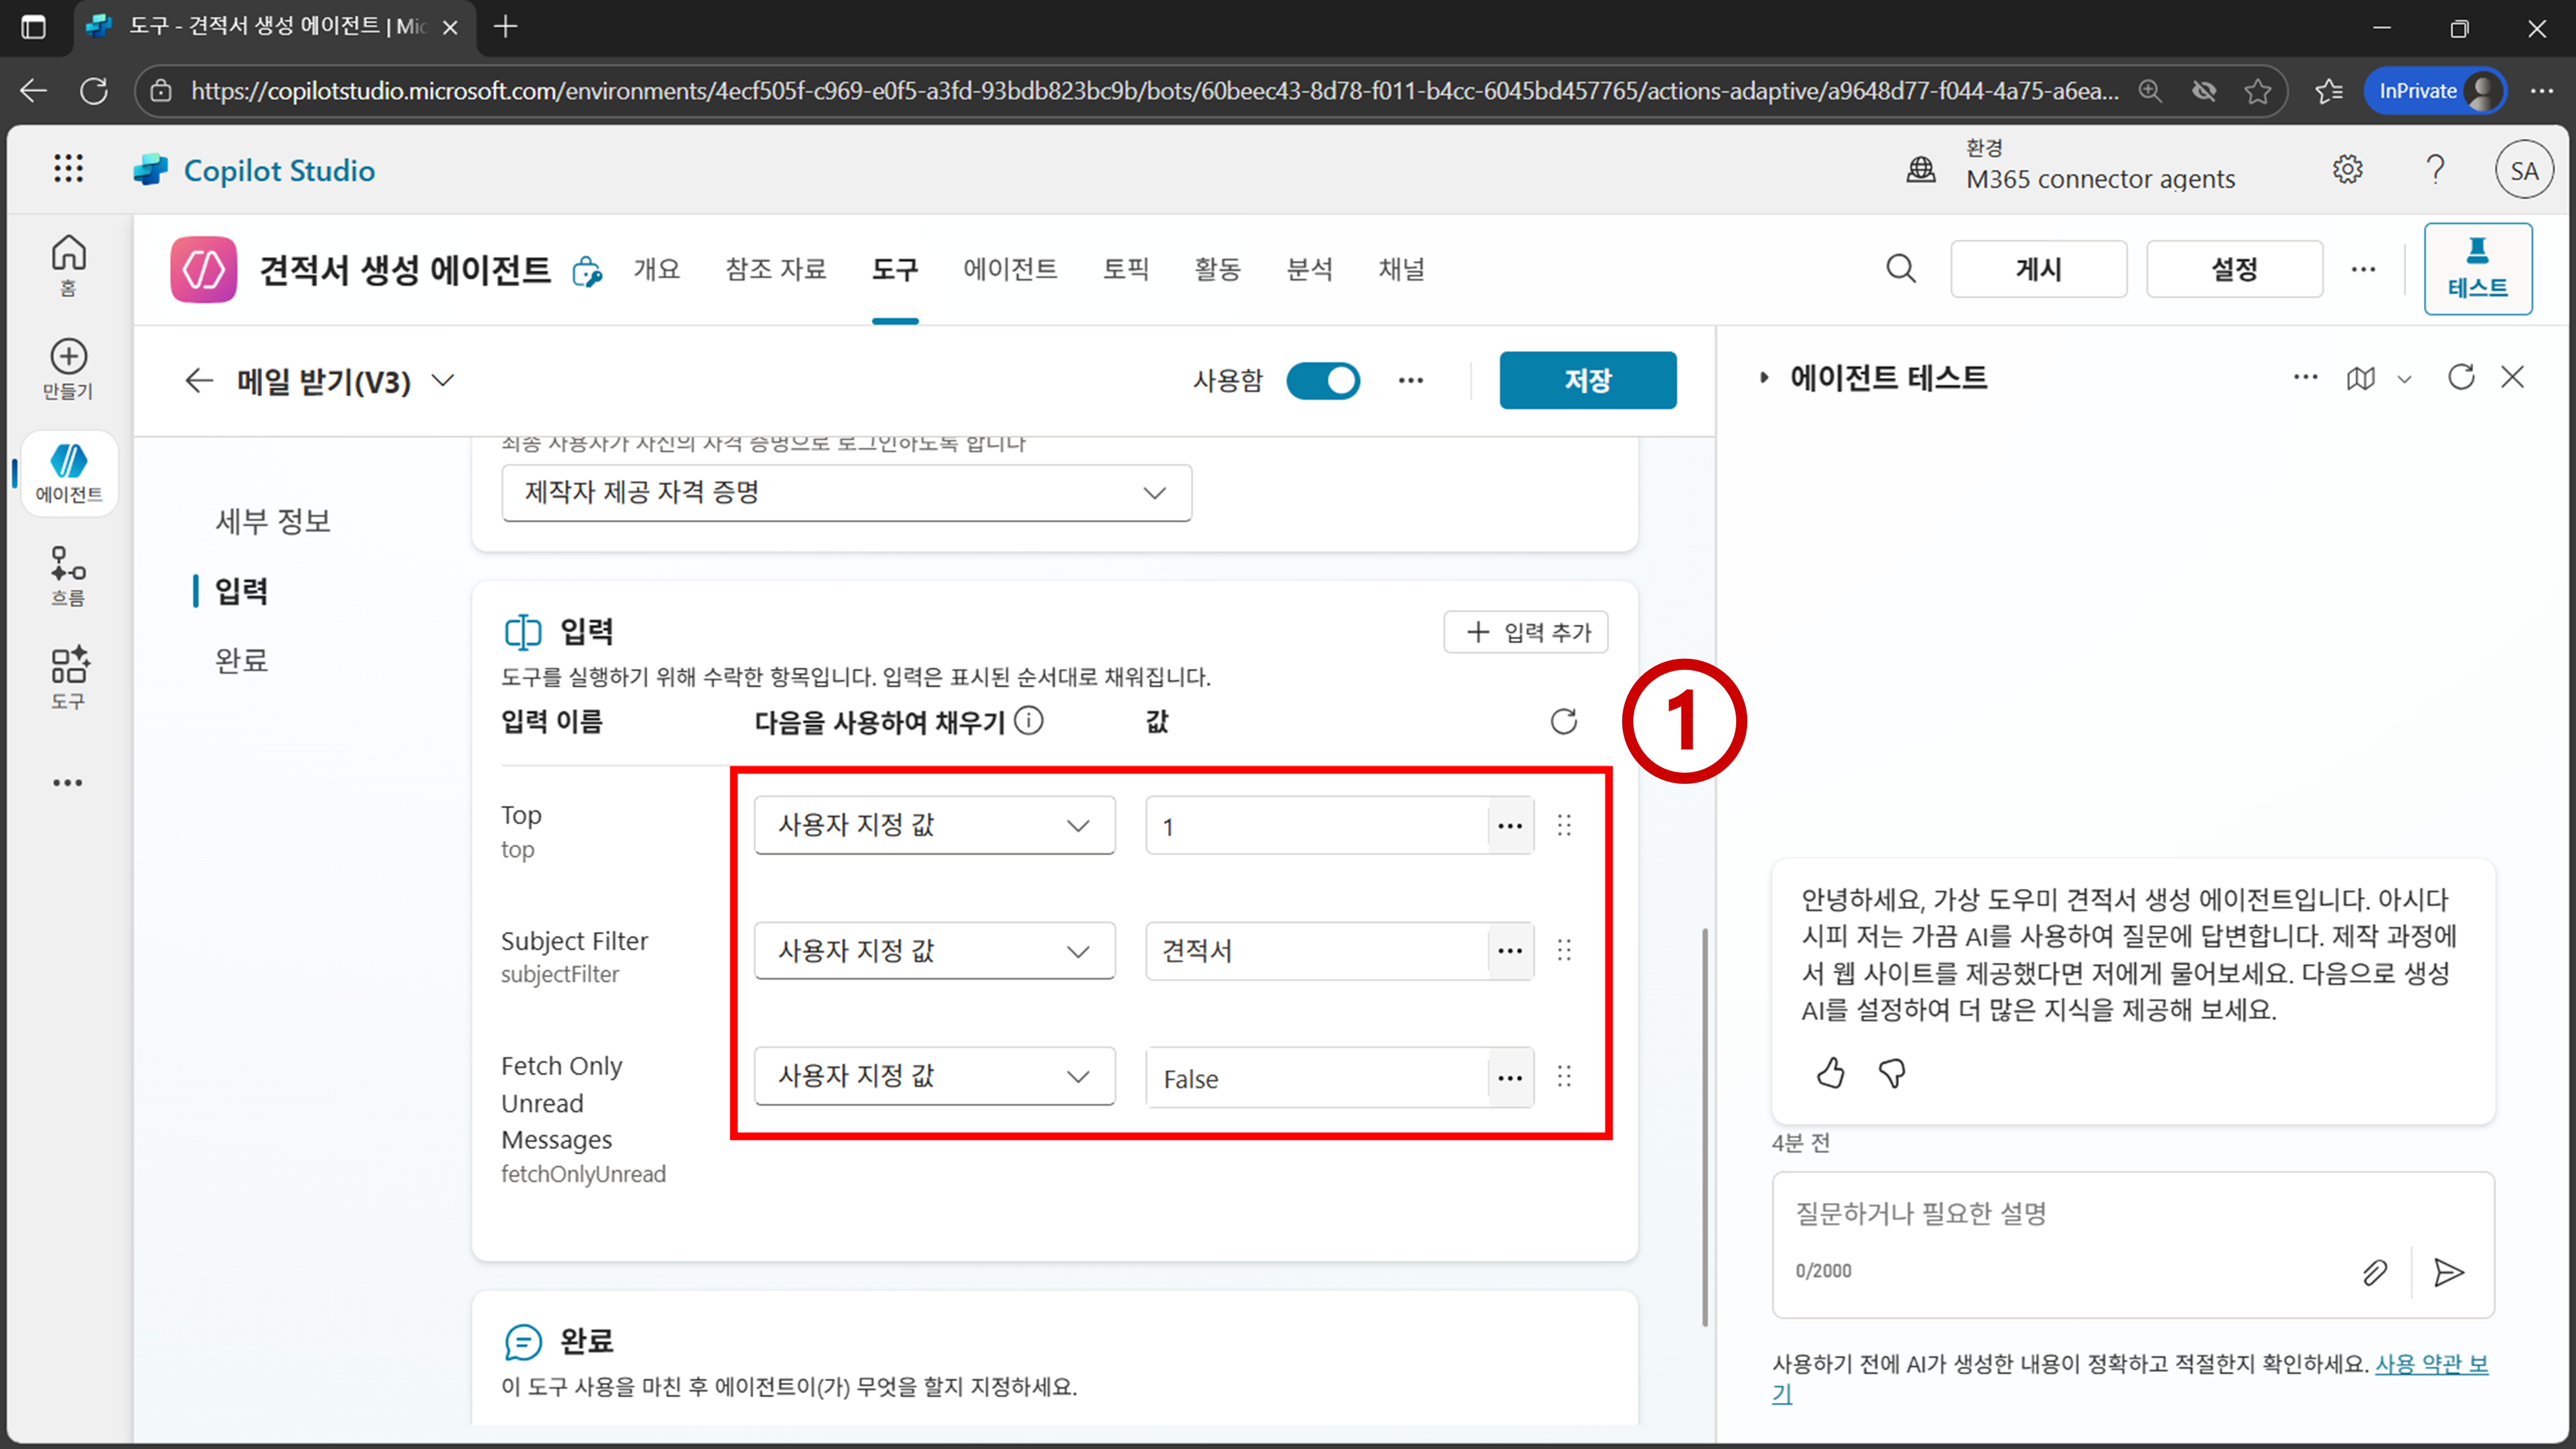Open Fetch Only Unread fill-method dropdown
This screenshot has width=2576, height=1449.
click(934, 1076)
